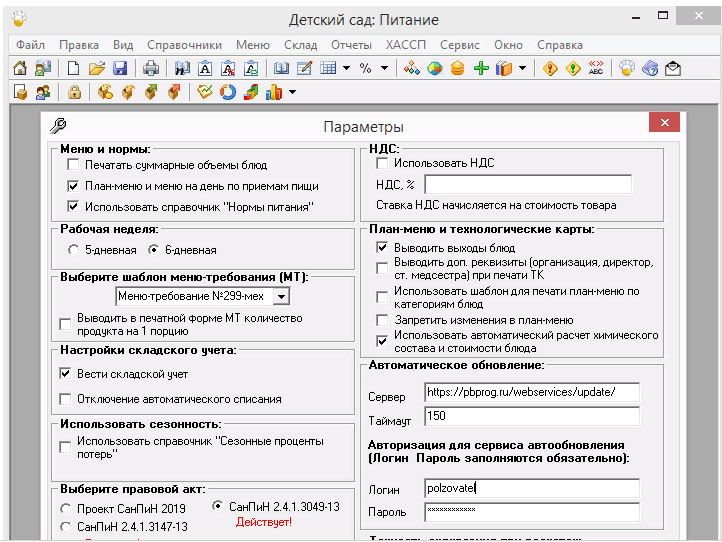Image resolution: width=722 pixels, height=542 pixels.
Task: Check 'Выводить доп. реквизиты' when printing ТК
Action: [382, 268]
